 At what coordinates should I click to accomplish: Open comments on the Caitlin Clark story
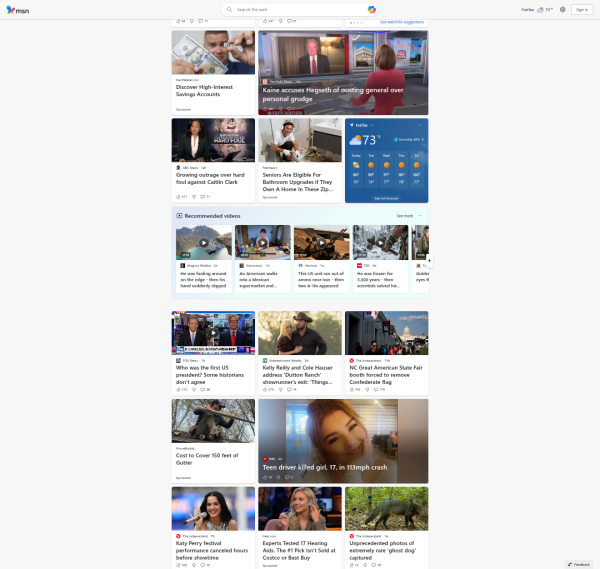[205, 197]
